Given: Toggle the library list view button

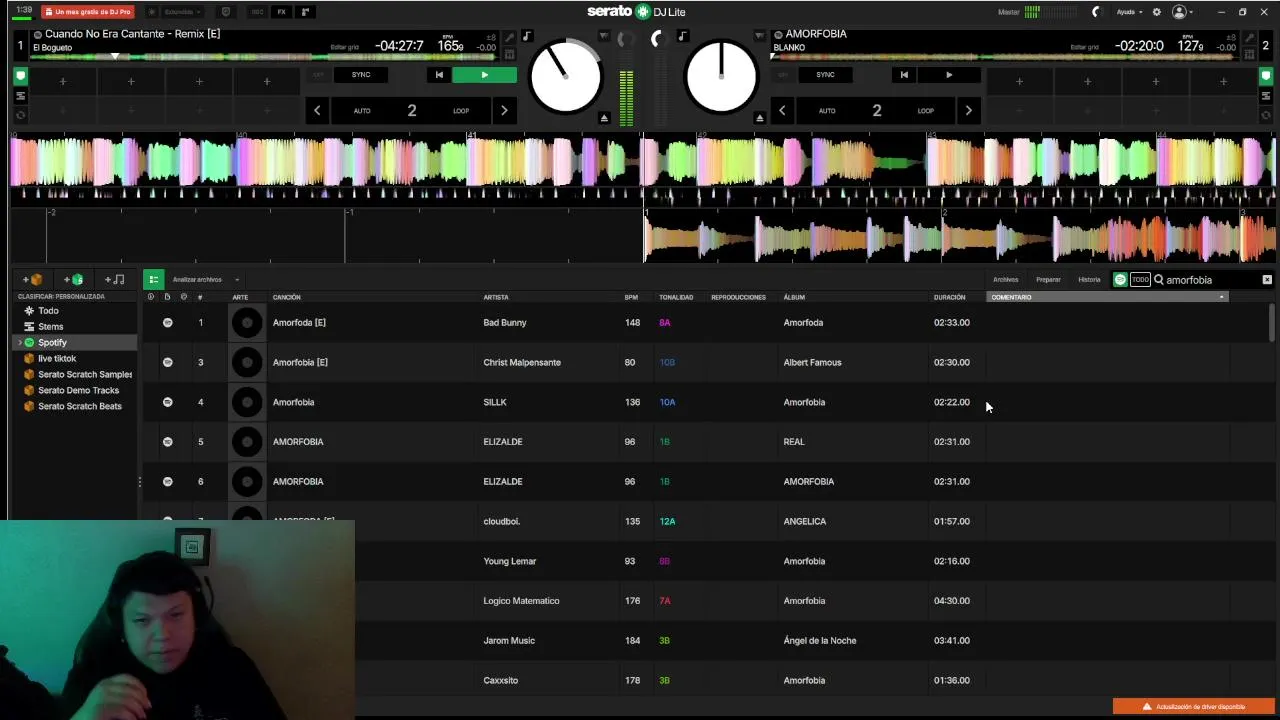Looking at the screenshot, I should [x=153, y=280].
